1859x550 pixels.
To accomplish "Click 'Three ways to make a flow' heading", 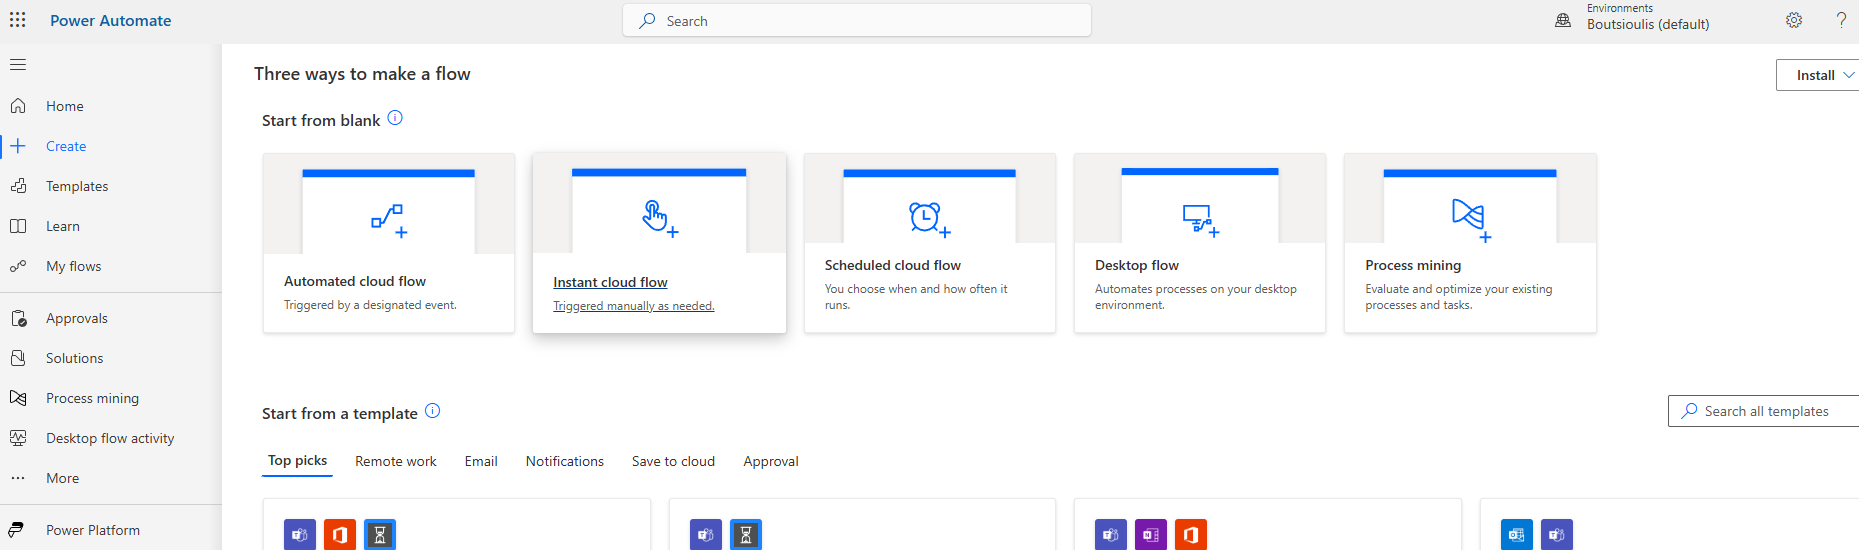I will pos(362,74).
